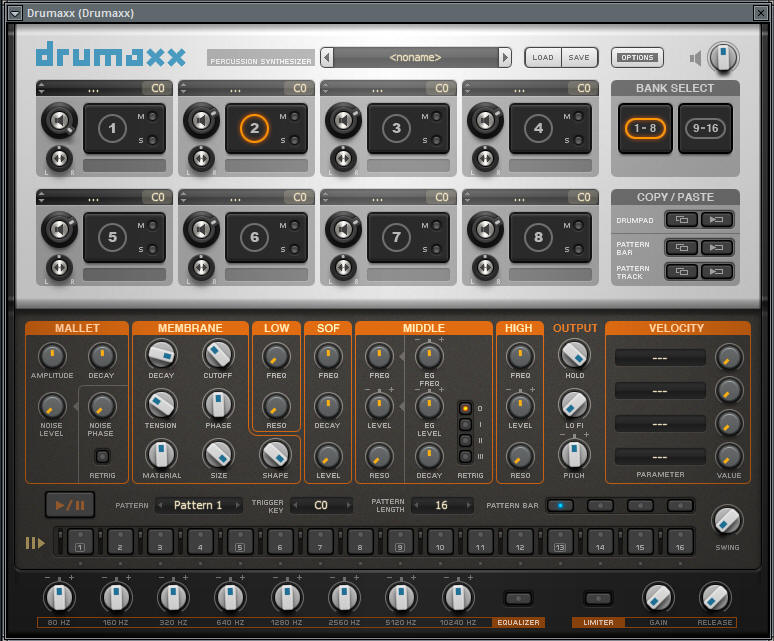Select drum pad 7
This screenshot has width=774, height=641.
pos(396,238)
